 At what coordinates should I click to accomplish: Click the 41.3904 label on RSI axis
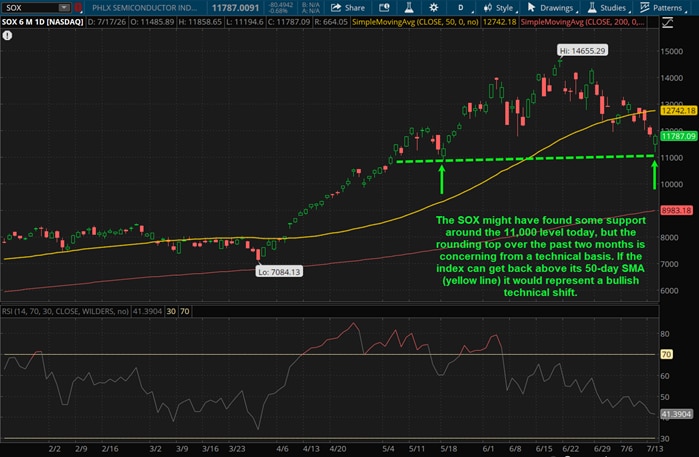(x=676, y=414)
